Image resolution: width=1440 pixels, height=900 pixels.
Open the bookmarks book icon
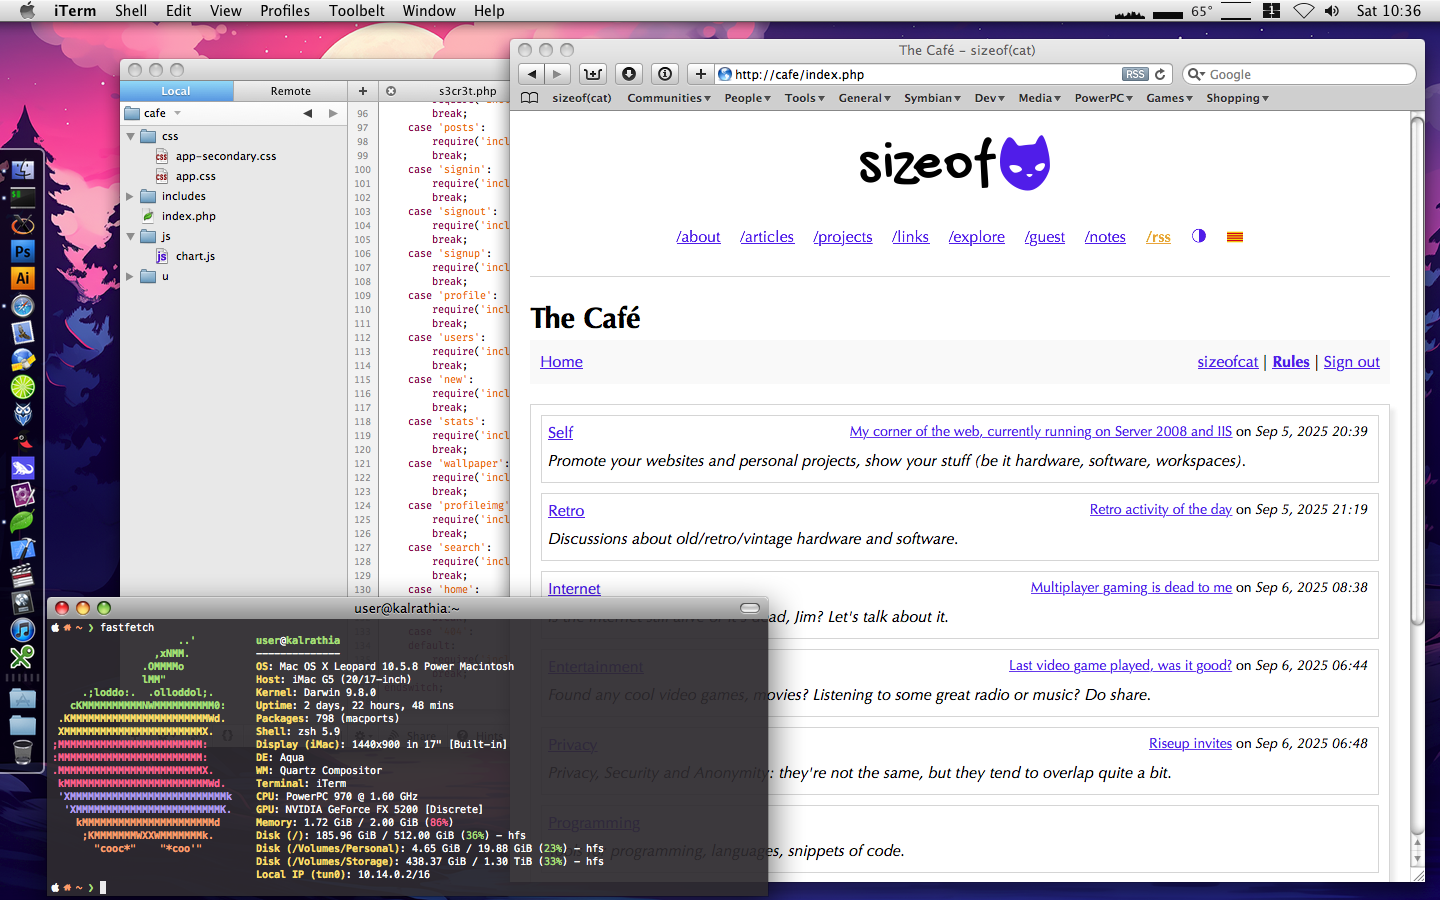(x=530, y=98)
